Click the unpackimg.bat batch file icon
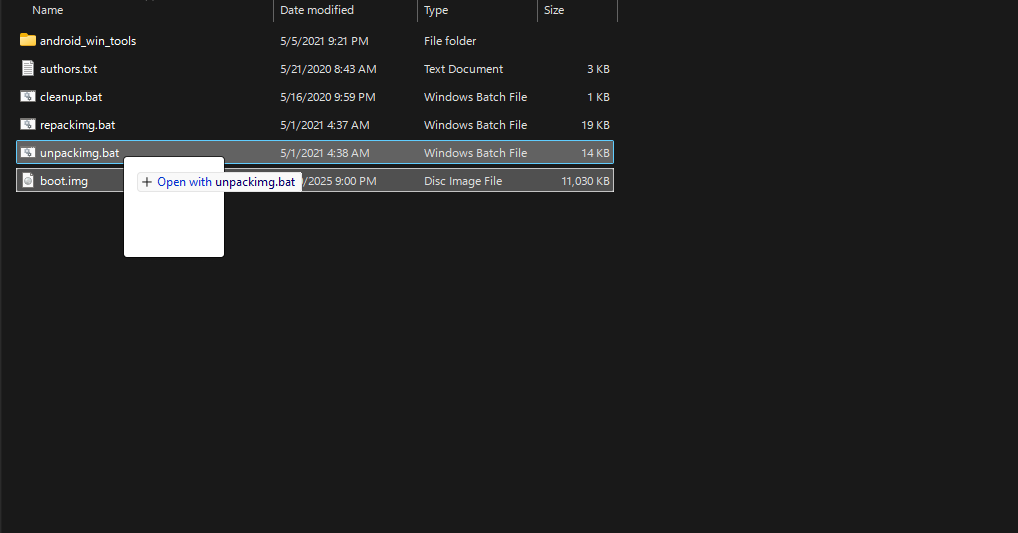The width and height of the screenshot is (1018, 533). coord(27,153)
